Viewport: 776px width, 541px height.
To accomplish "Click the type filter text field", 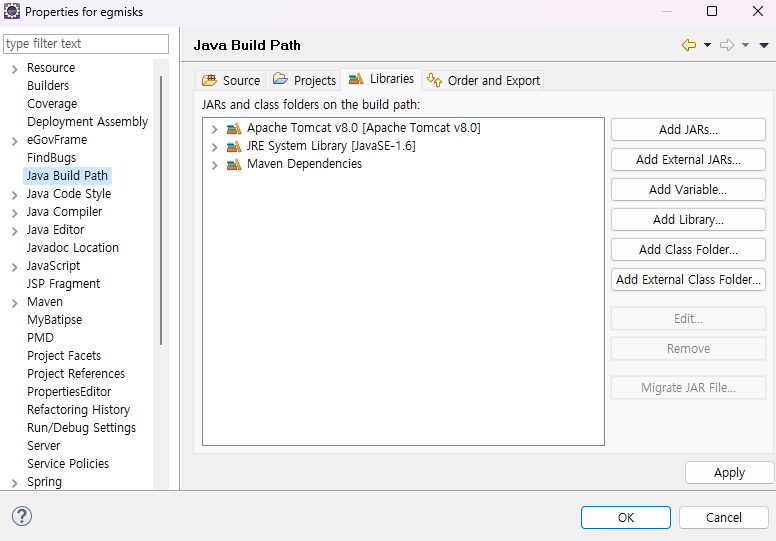I will (86, 44).
